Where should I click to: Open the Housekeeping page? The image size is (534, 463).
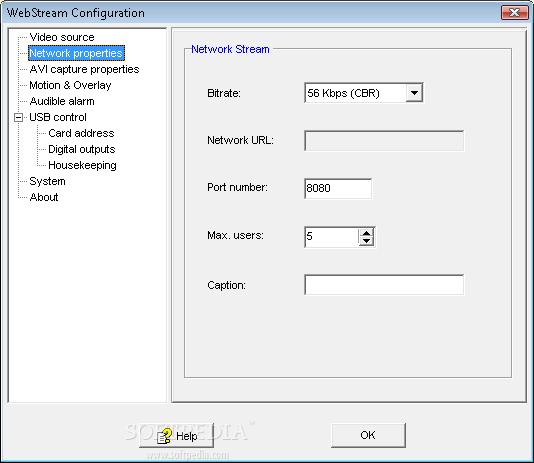pyautogui.click(x=82, y=165)
